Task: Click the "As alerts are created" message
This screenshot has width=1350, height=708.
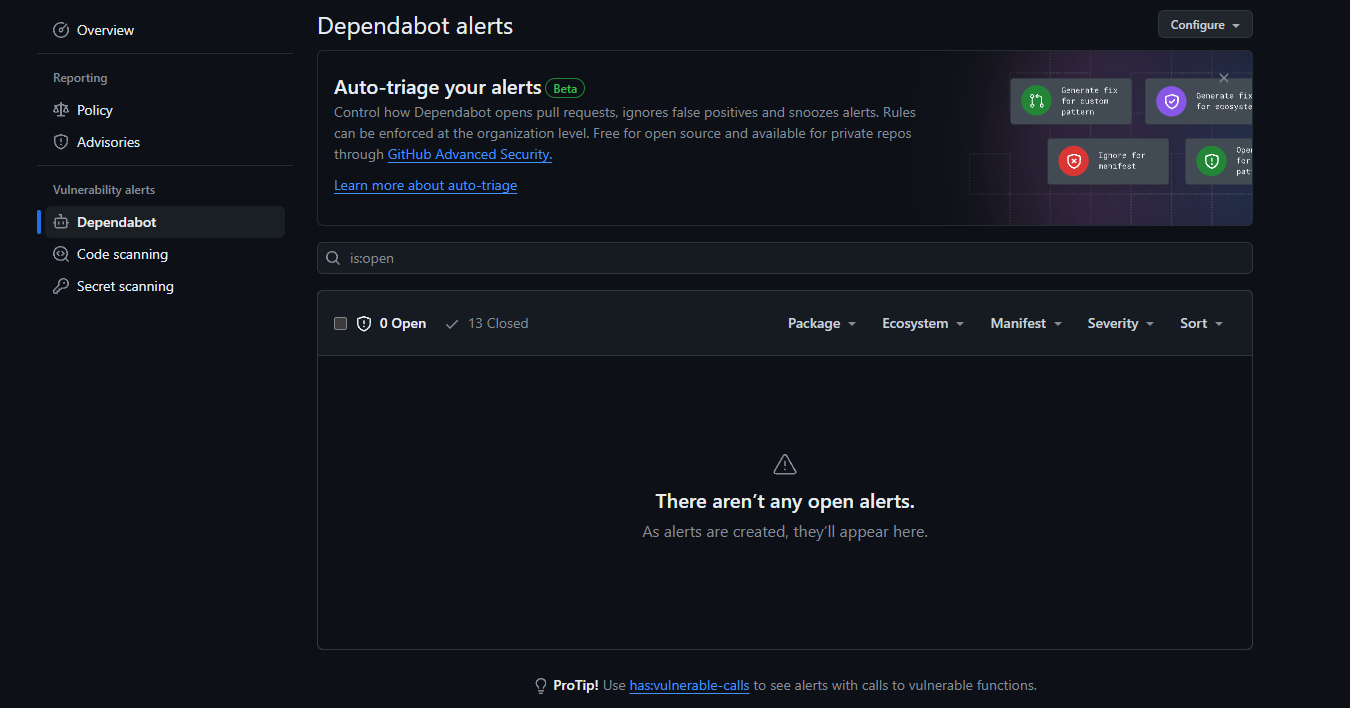Action: pyautogui.click(x=785, y=532)
